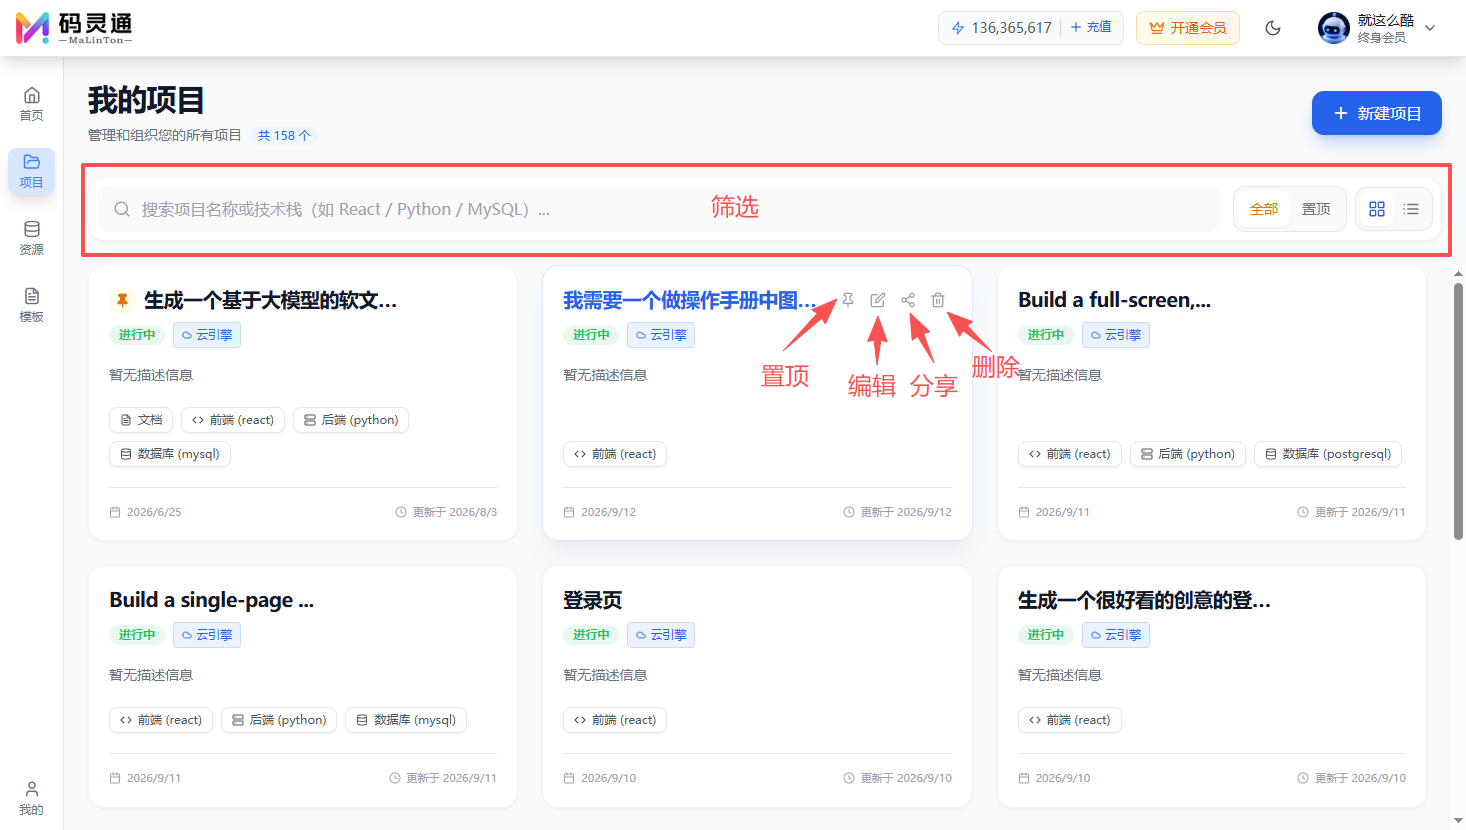Click the 共 158 个 count badge
Viewport: 1466px width, 830px height.
(284, 135)
